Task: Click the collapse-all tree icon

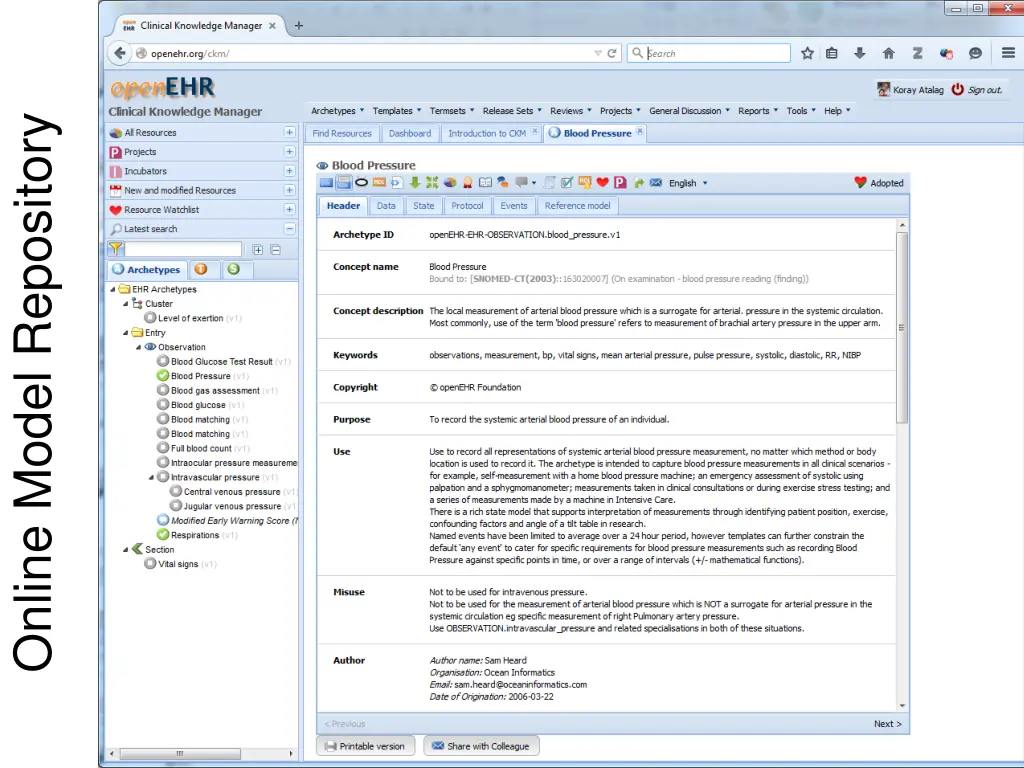Action: point(276,249)
